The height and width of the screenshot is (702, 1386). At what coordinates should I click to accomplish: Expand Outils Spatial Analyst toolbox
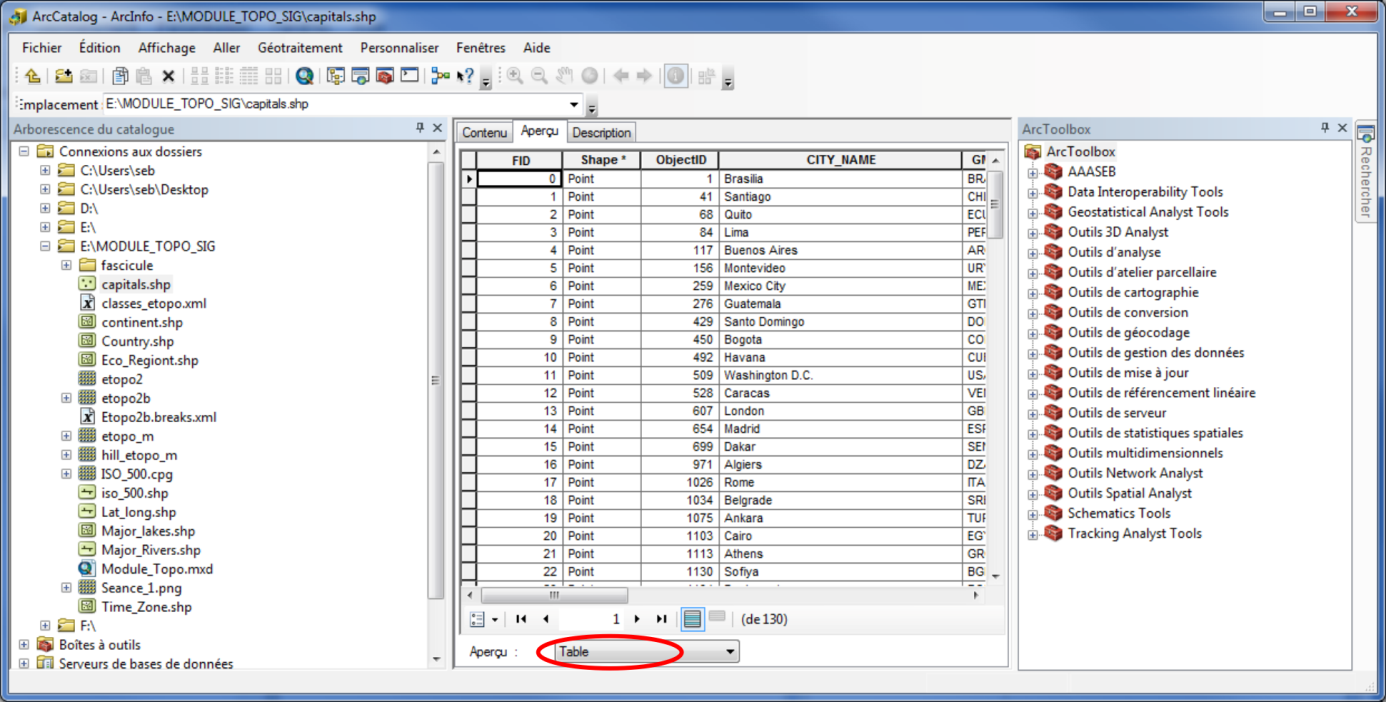(x=1032, y=493)
